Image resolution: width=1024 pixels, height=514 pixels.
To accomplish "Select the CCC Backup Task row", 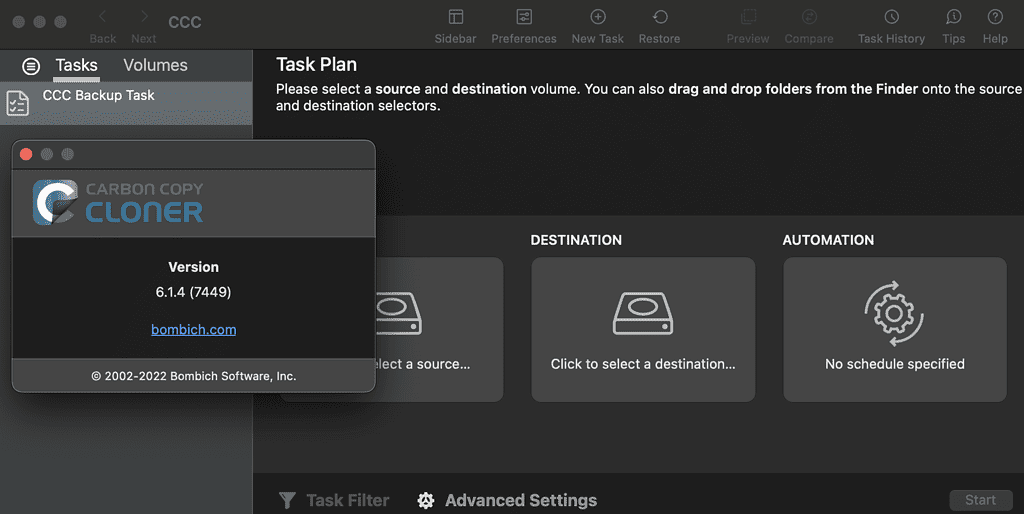I will 126,103.
